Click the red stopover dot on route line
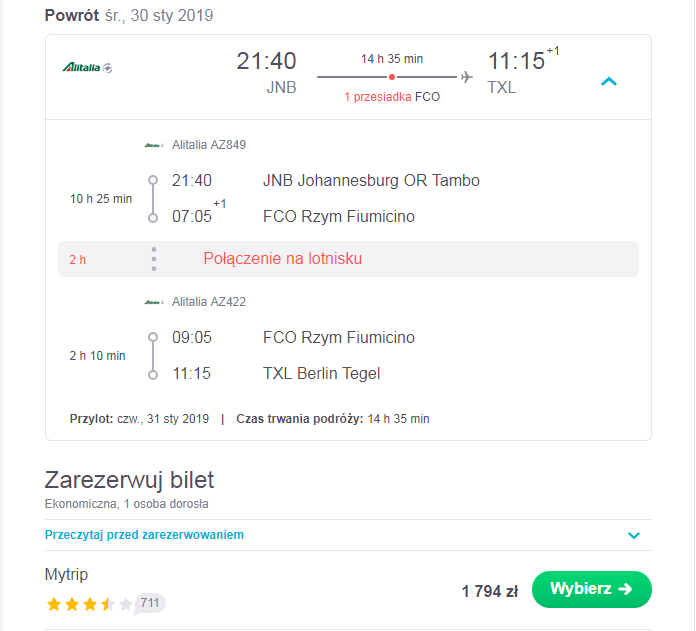 click(x=392, y=77)
